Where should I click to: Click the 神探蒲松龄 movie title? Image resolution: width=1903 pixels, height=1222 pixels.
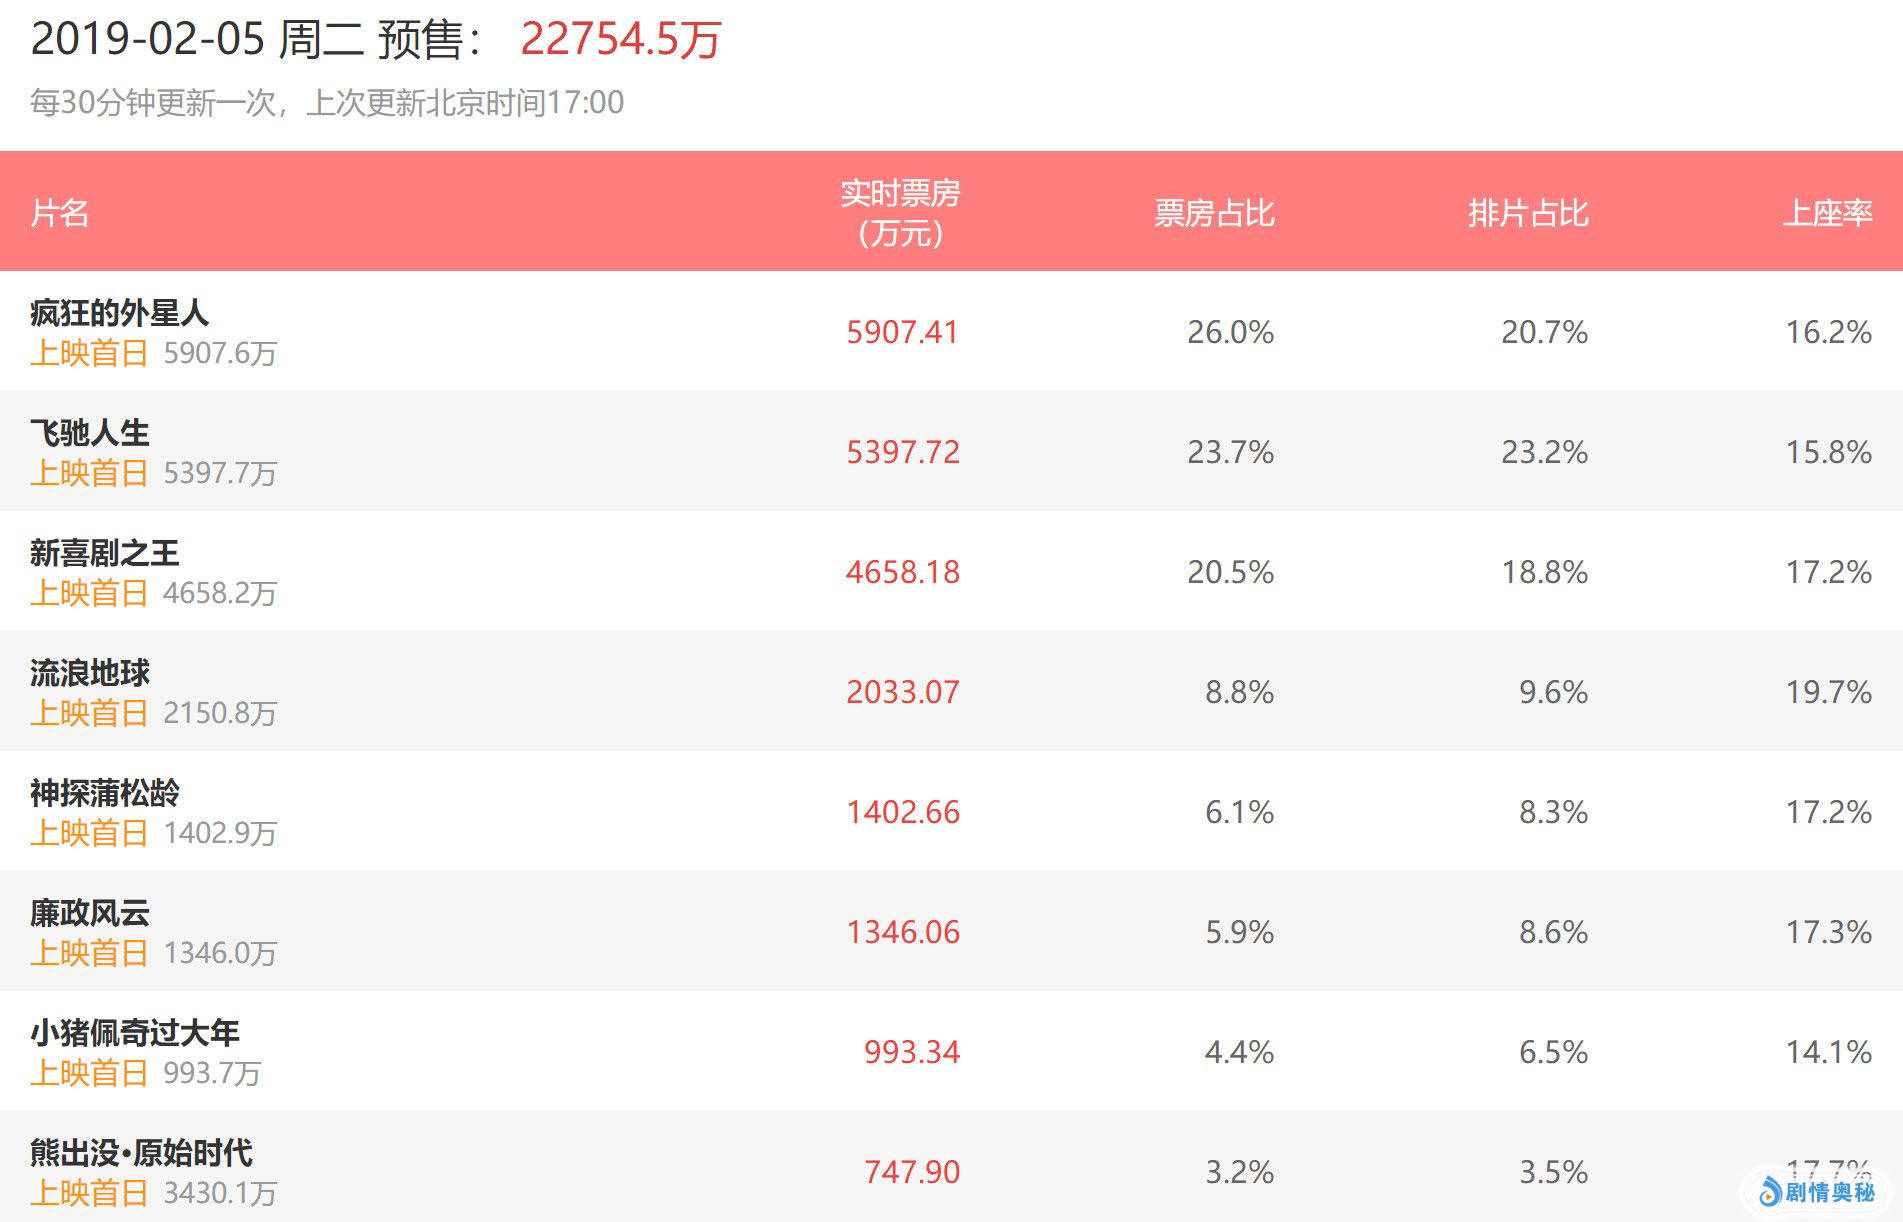click(105, 793)
